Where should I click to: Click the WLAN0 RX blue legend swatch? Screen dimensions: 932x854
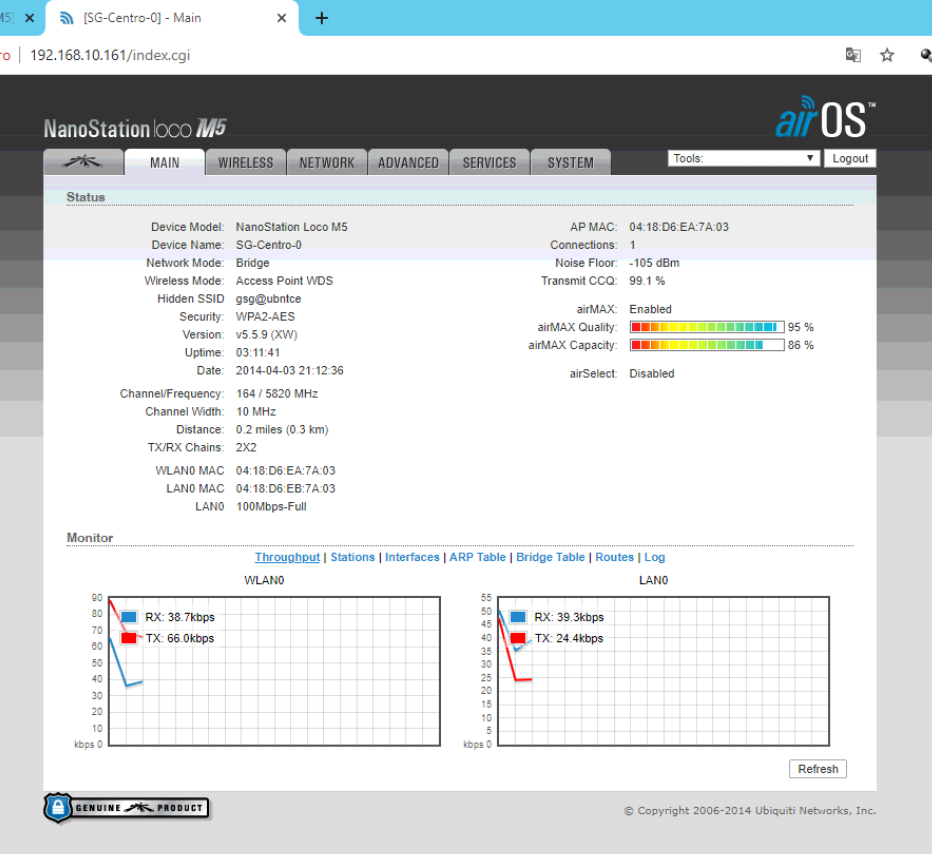click(x=128, y=617)
